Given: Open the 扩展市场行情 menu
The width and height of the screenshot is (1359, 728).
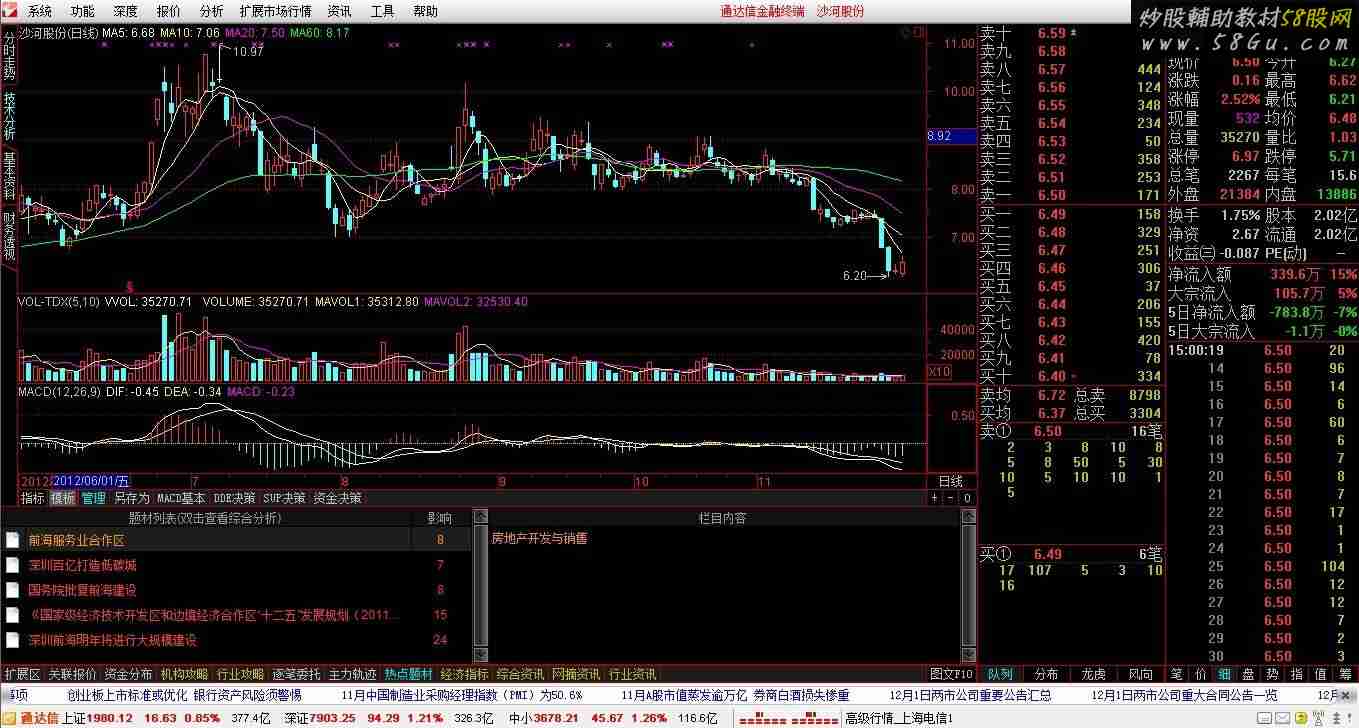Looking at the screenshot, I should [276, 11].
